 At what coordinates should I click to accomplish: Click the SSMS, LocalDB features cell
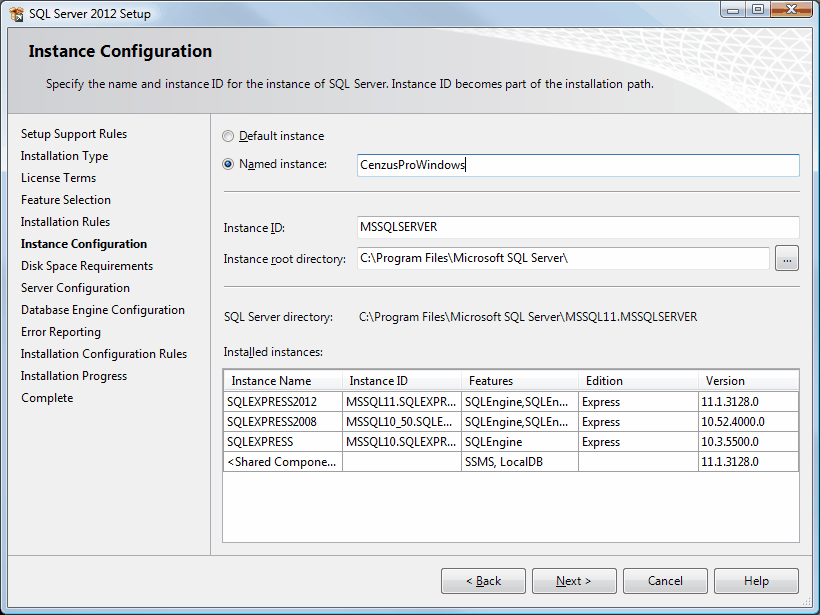[x=520, y=462]
